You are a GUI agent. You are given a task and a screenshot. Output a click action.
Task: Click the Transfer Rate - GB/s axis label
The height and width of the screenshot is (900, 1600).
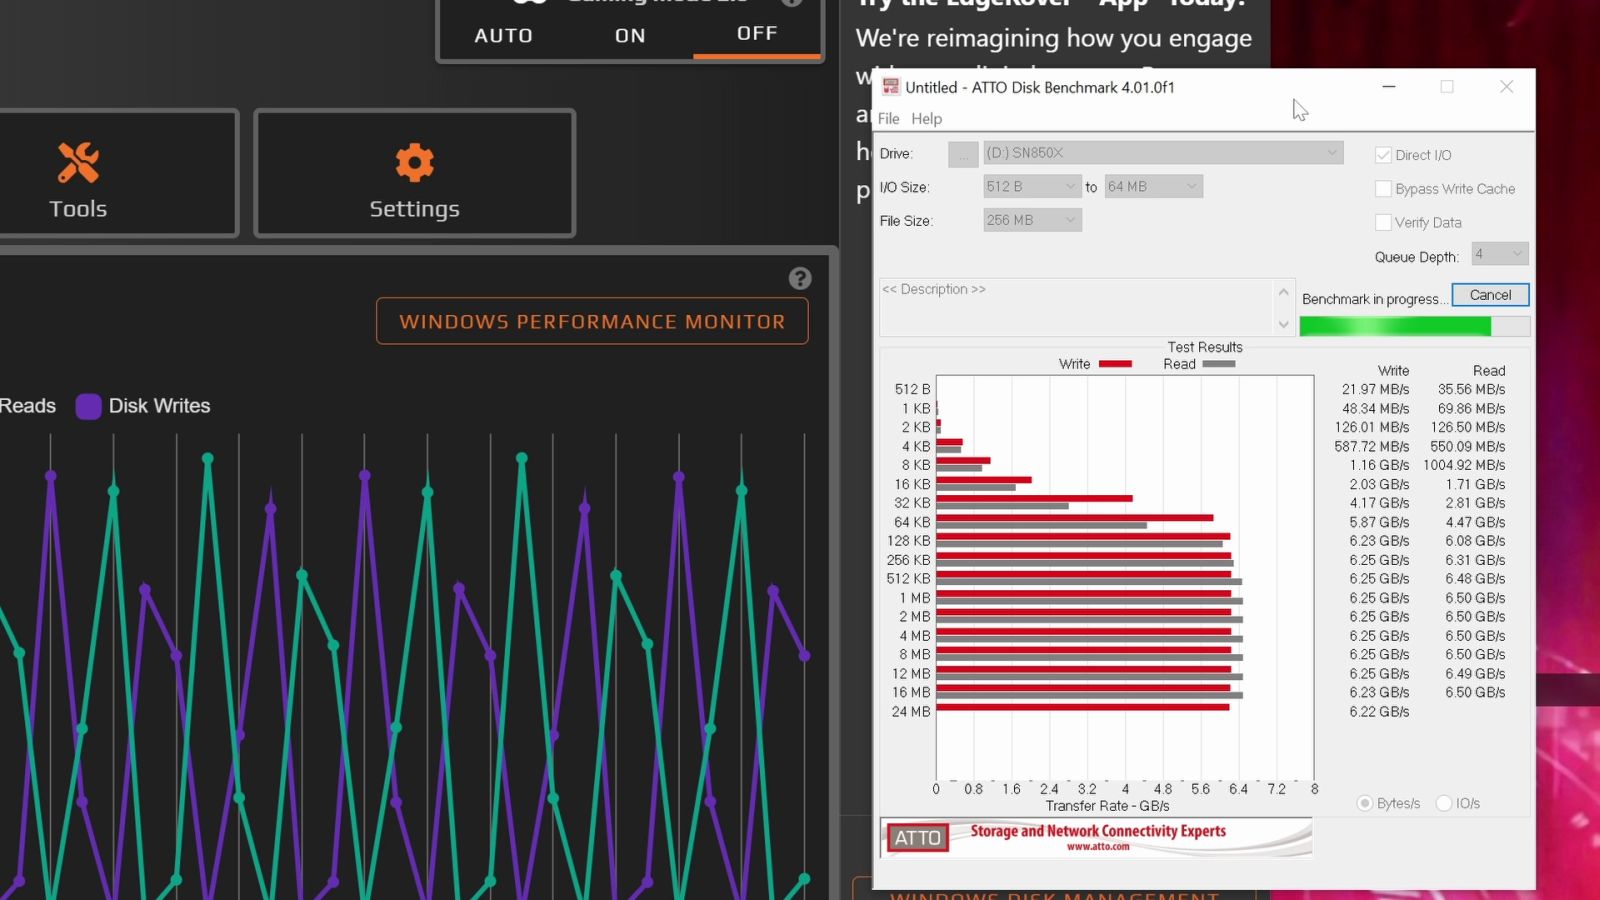[x=1107, y=806]
